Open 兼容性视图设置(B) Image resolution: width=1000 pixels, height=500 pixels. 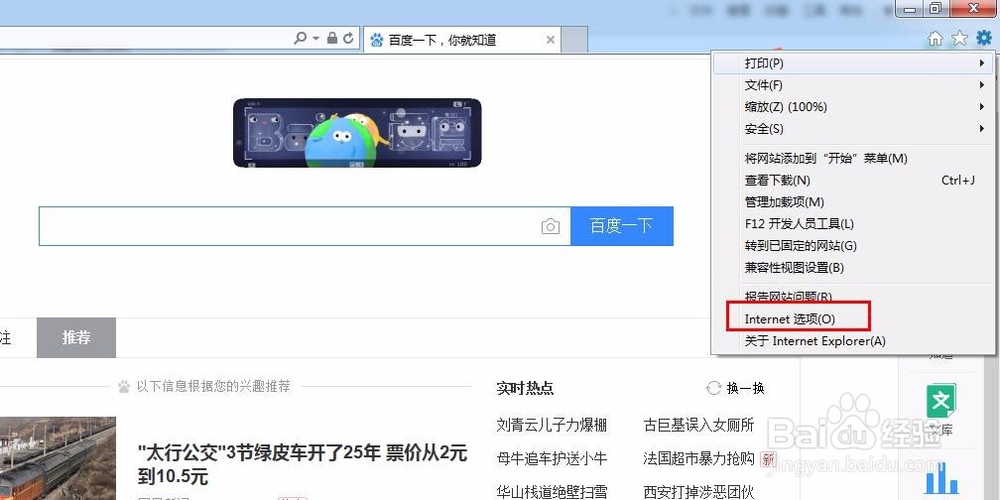point(853,268)
